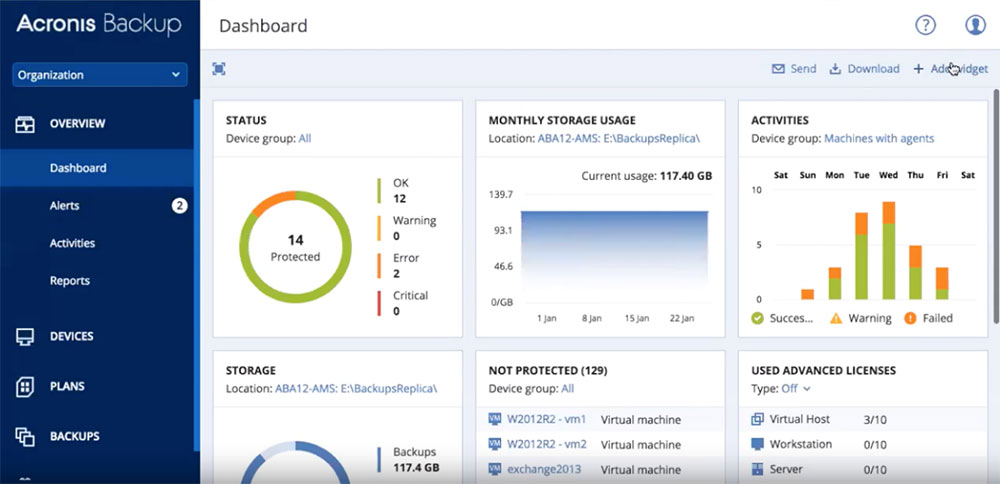This screenshot has width=1000, height=484.
Task: Click Status device group All link
Action: [x=305, y=138]
